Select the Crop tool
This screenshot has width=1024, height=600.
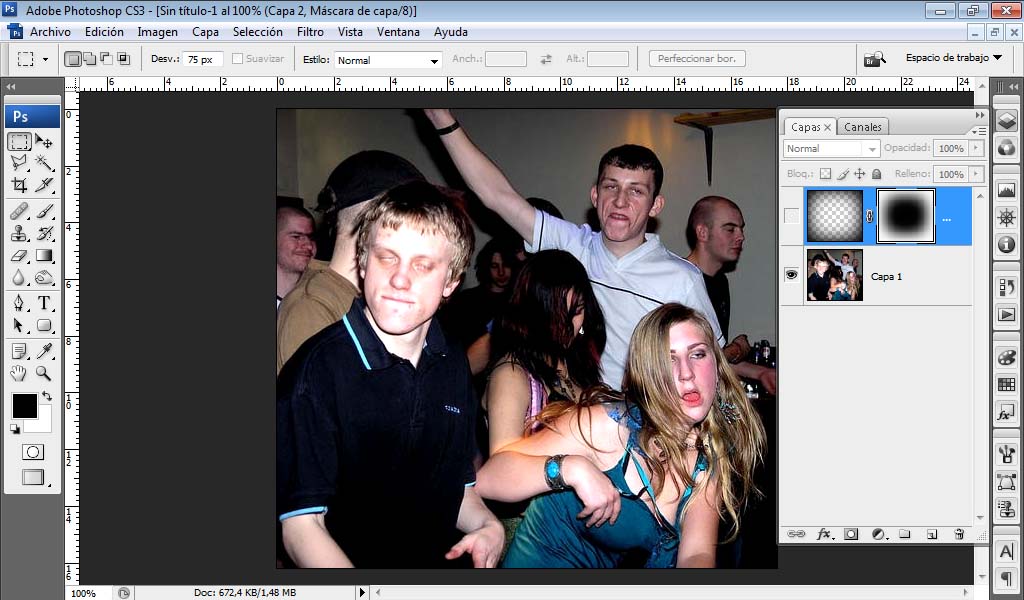click(x=20, y=185)
